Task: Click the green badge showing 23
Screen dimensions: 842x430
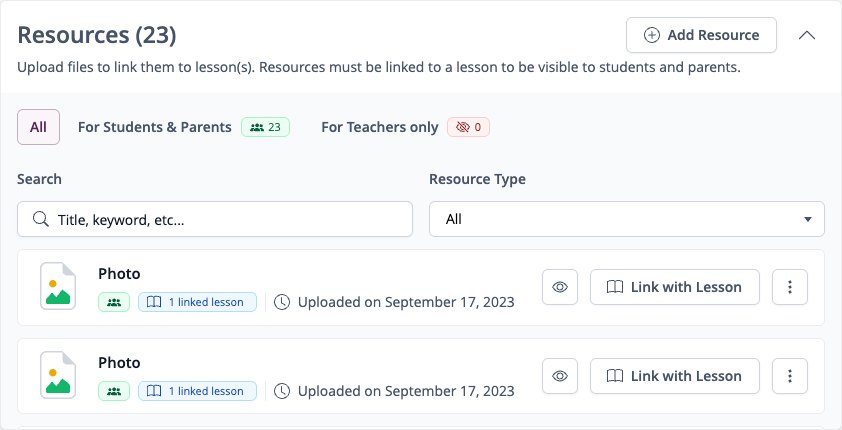Action: tap(265, 127)
